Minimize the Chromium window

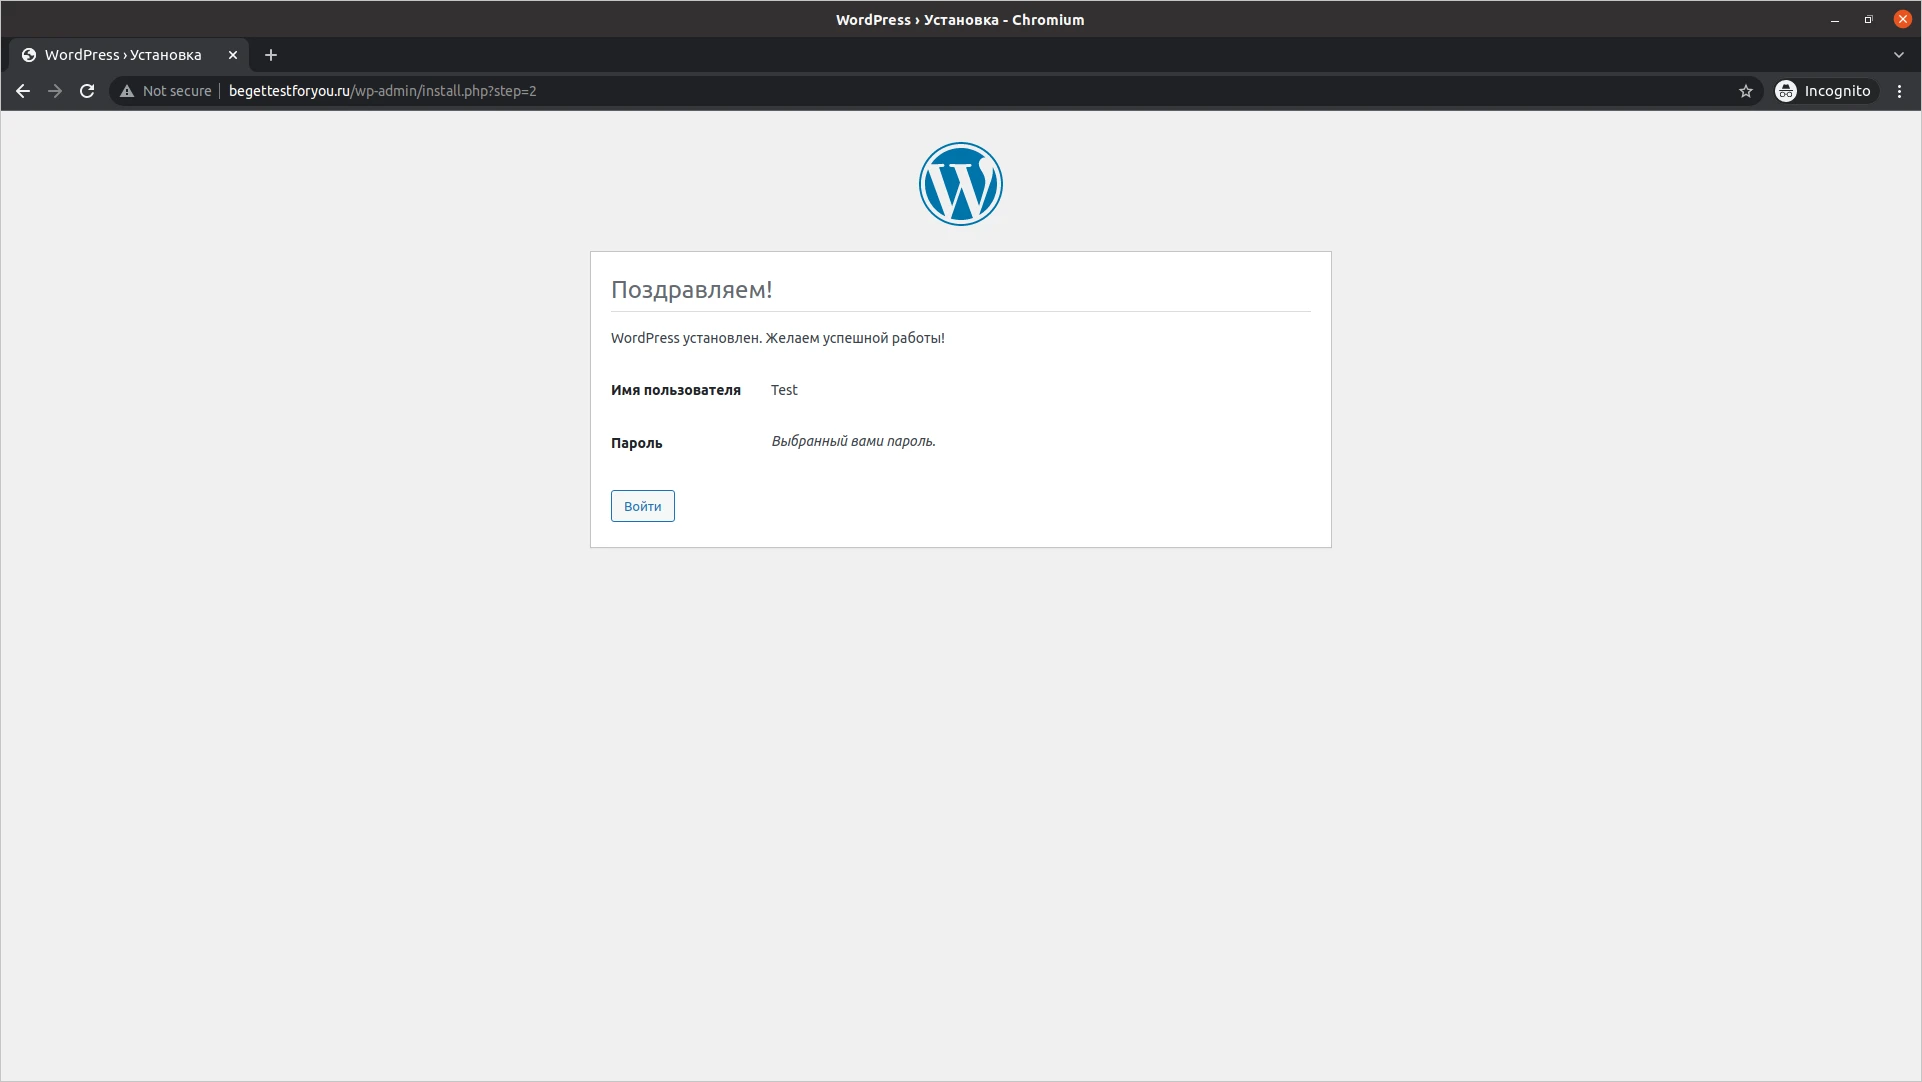coord(1835,20)
